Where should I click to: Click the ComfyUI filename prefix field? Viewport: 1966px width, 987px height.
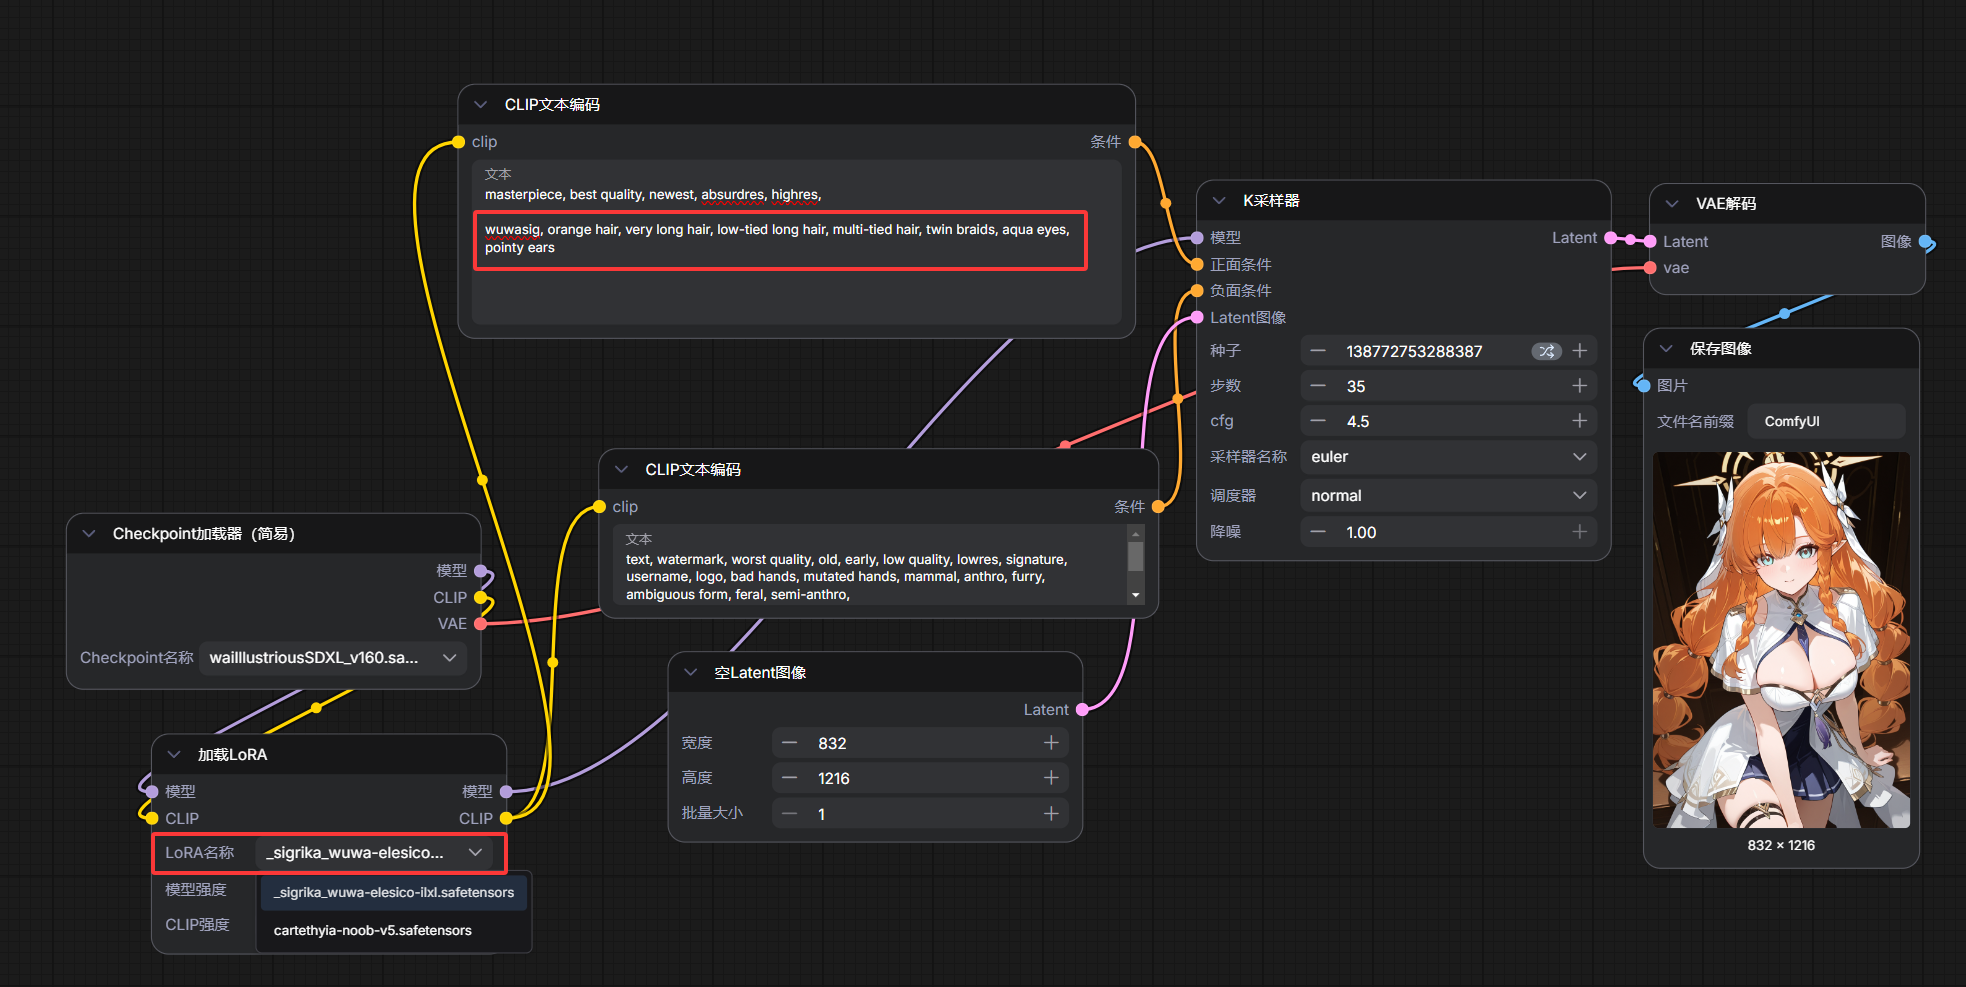click(x=1825, y=422)
